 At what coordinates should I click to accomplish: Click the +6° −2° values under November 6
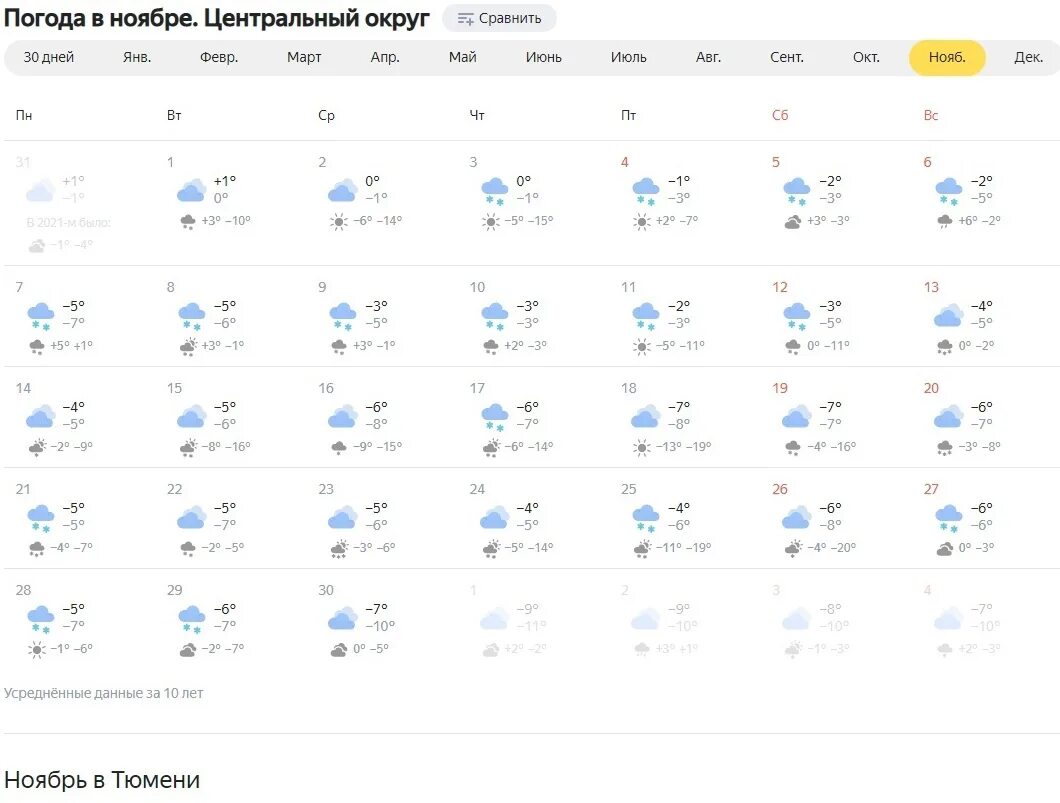980,221
